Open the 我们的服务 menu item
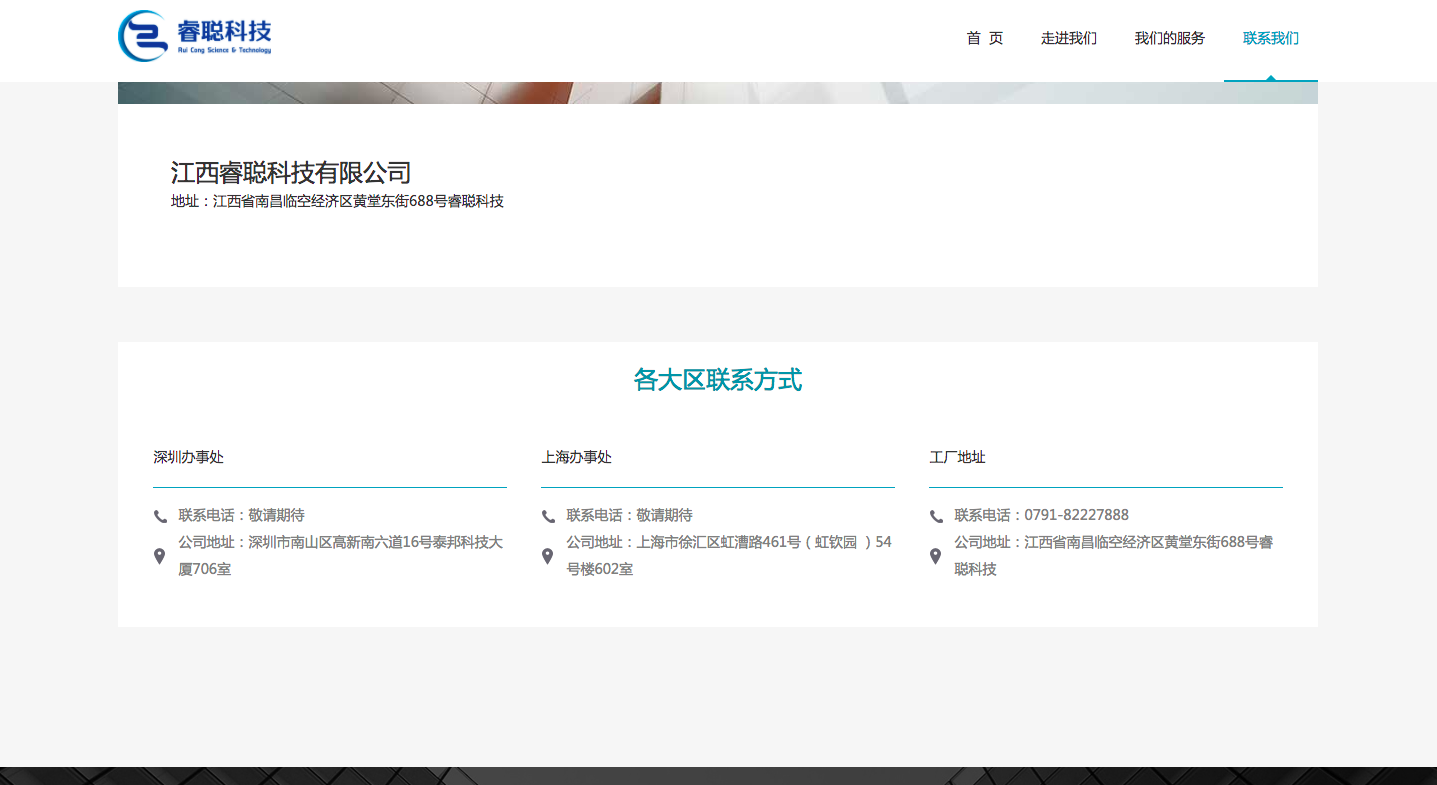1437x785 pixels. (1169, 38)
